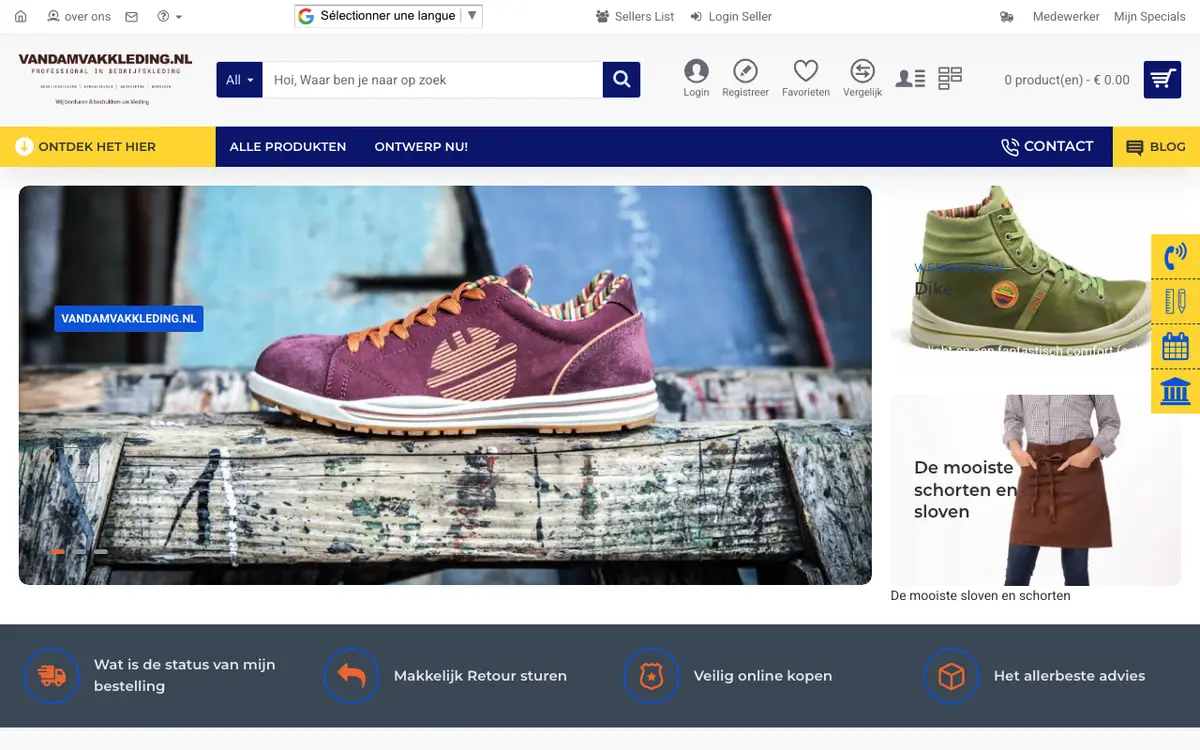Click the grid layout icon
Viewport: 1200px width, 750px height.
pos(950,79)
